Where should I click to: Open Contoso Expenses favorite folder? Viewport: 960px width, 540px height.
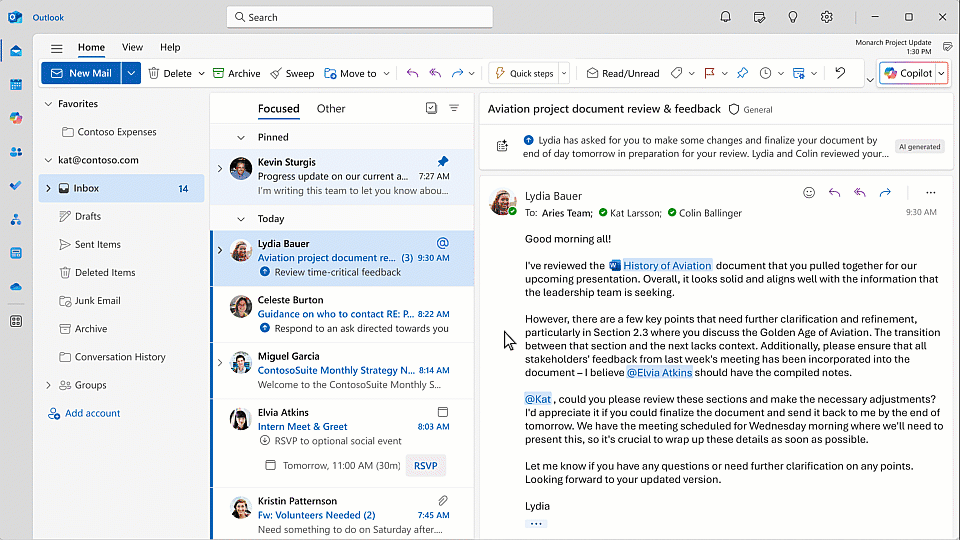[122, 132]
